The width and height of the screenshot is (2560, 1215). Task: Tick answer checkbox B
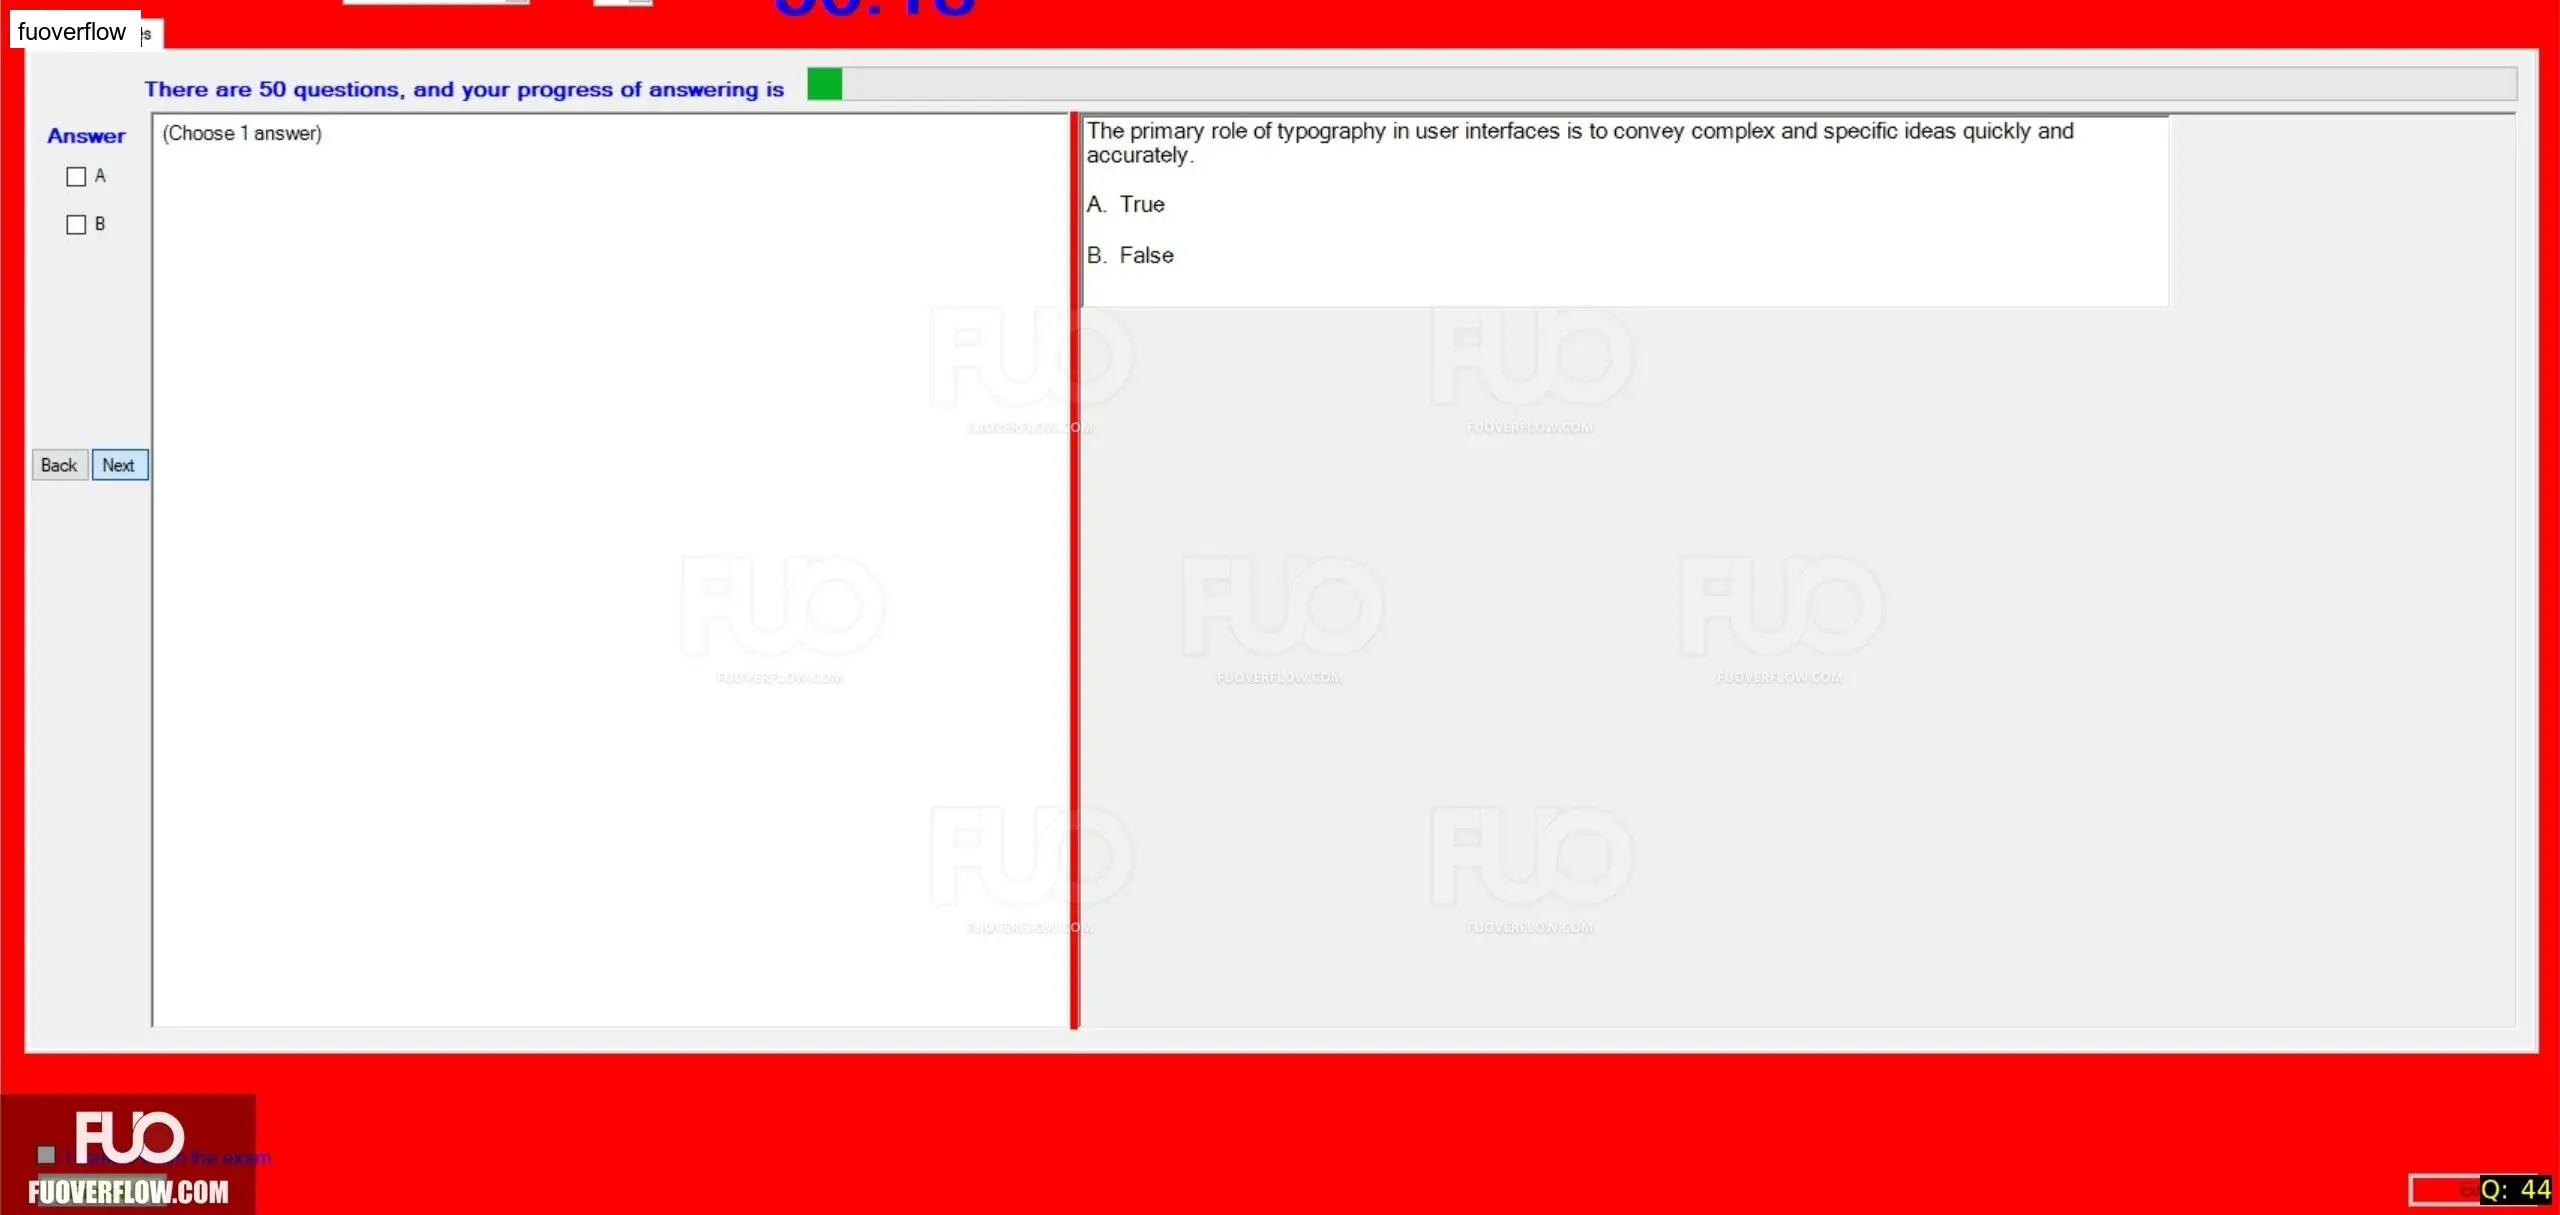point(76,225)
